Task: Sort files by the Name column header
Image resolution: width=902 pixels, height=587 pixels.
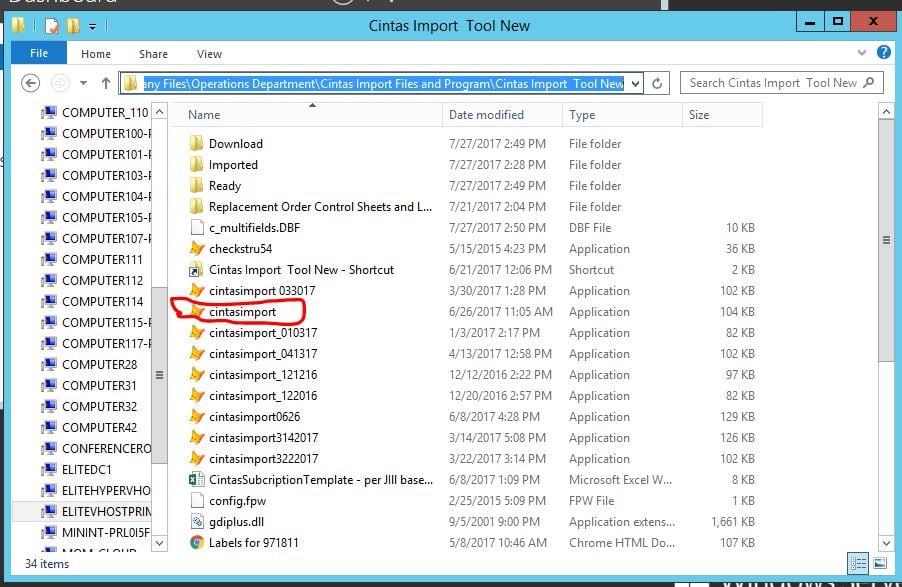Action: tap(203, 114)
